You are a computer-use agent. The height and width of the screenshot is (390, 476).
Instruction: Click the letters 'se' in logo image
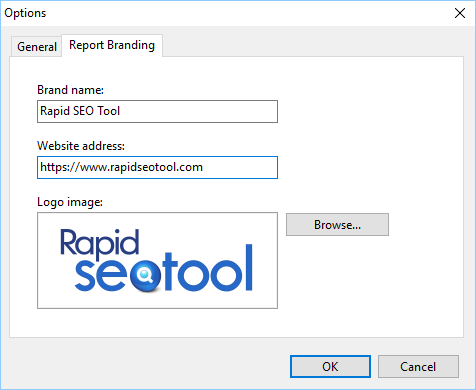pyautogui.click(x=101, y=274)
